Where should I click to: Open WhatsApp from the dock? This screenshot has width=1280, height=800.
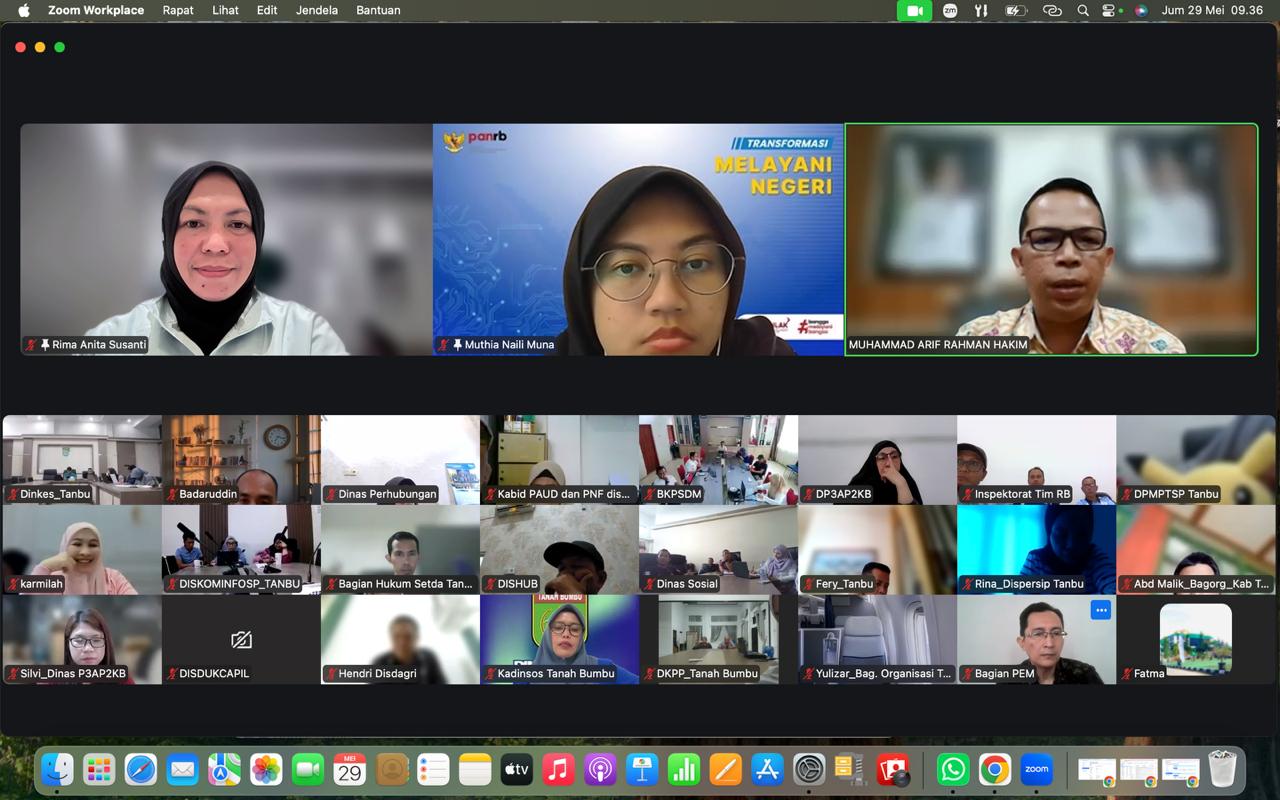tap(953, 769)
